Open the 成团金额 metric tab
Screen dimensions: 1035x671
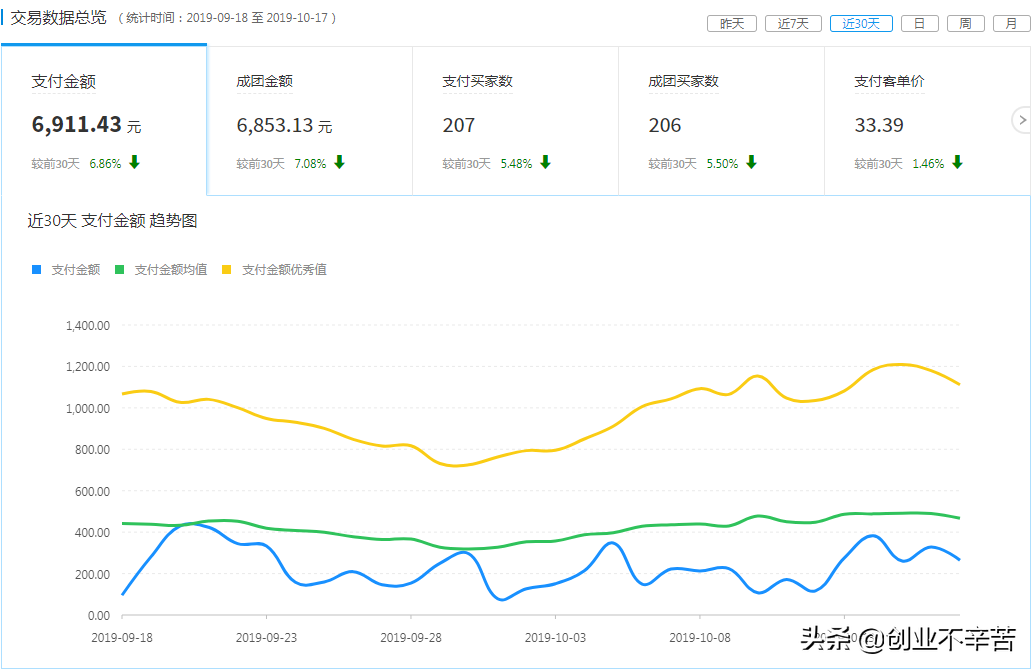(x=310, y=120)
